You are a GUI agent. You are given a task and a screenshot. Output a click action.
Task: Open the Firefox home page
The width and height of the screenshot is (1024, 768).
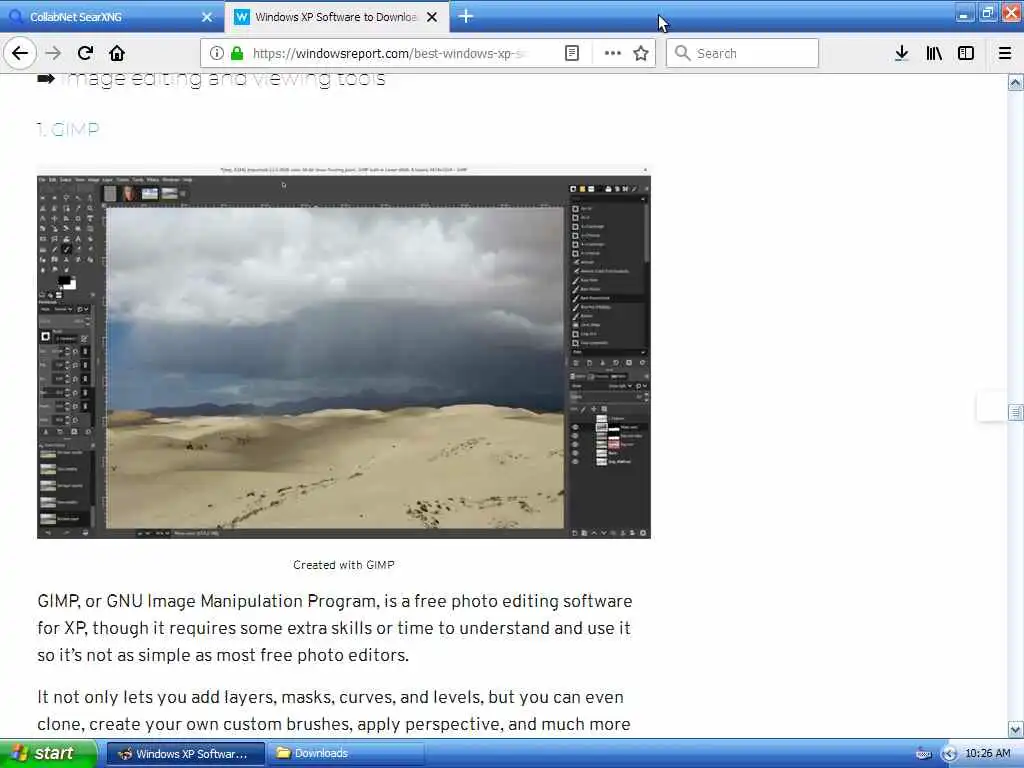tap(117, 53)
